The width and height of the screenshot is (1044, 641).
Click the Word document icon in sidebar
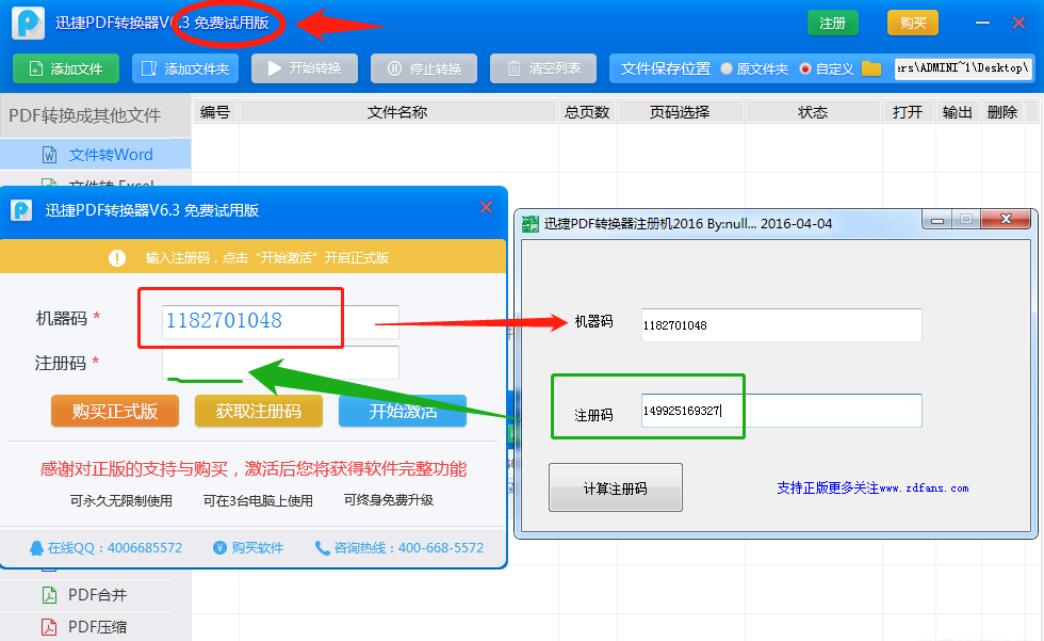(x=49, y=154)
